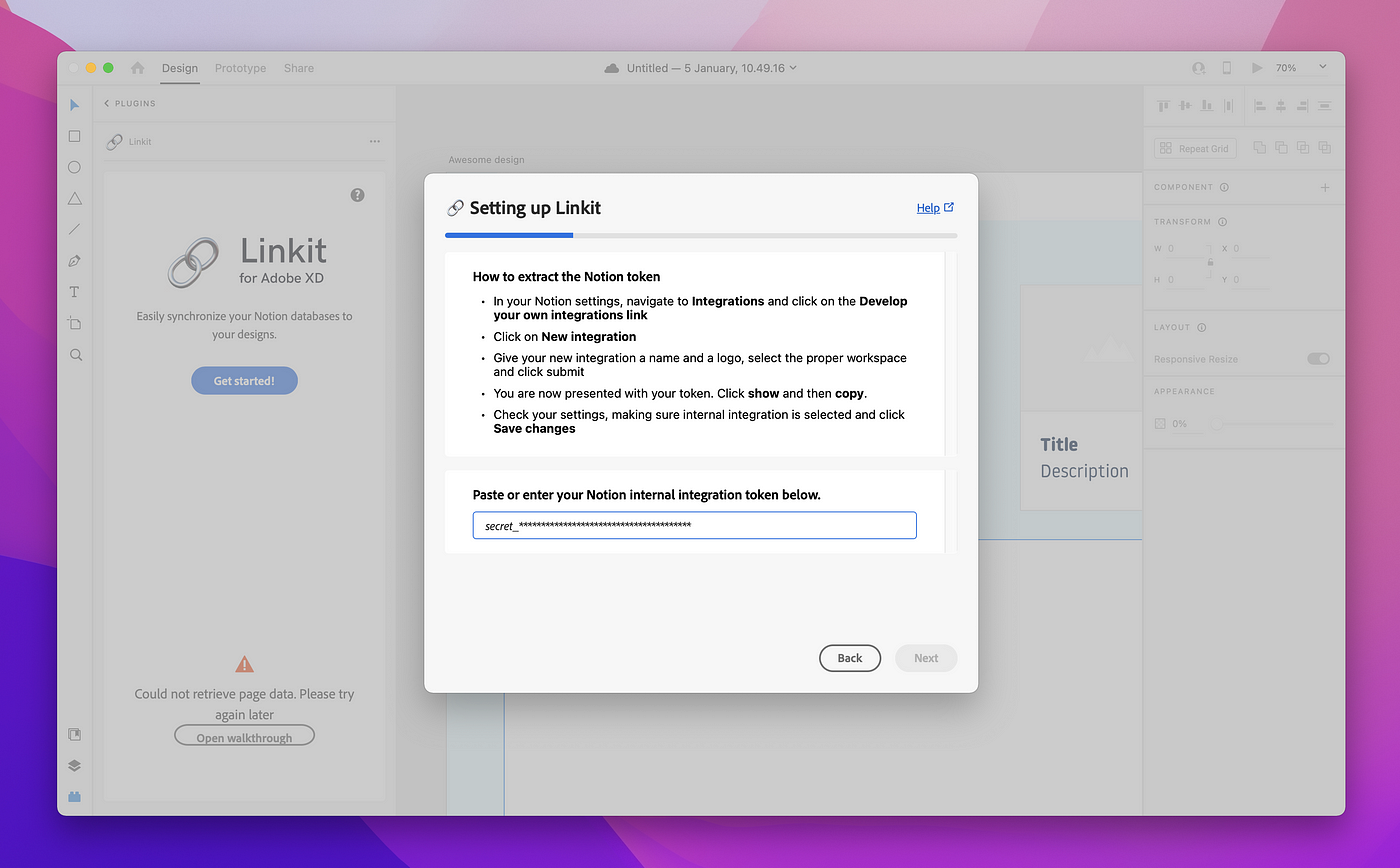Click the Notion integration token input field

[694, 525]
